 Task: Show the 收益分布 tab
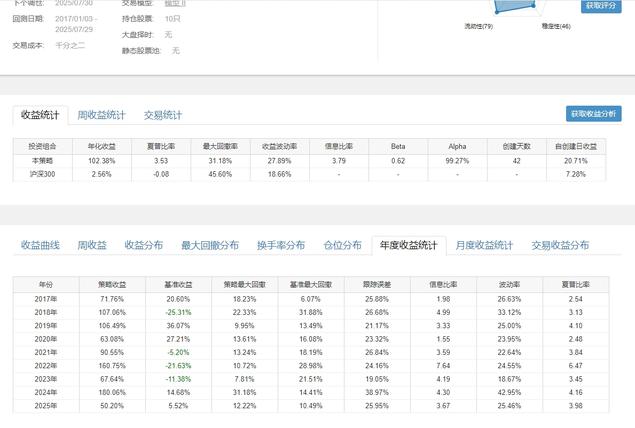coord(143,245)
